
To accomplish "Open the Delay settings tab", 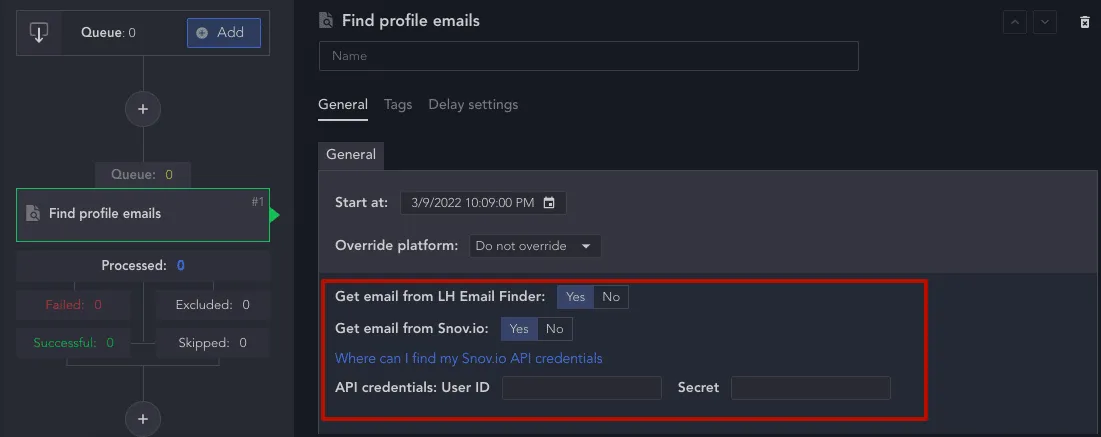I will [x=473, y=105].
